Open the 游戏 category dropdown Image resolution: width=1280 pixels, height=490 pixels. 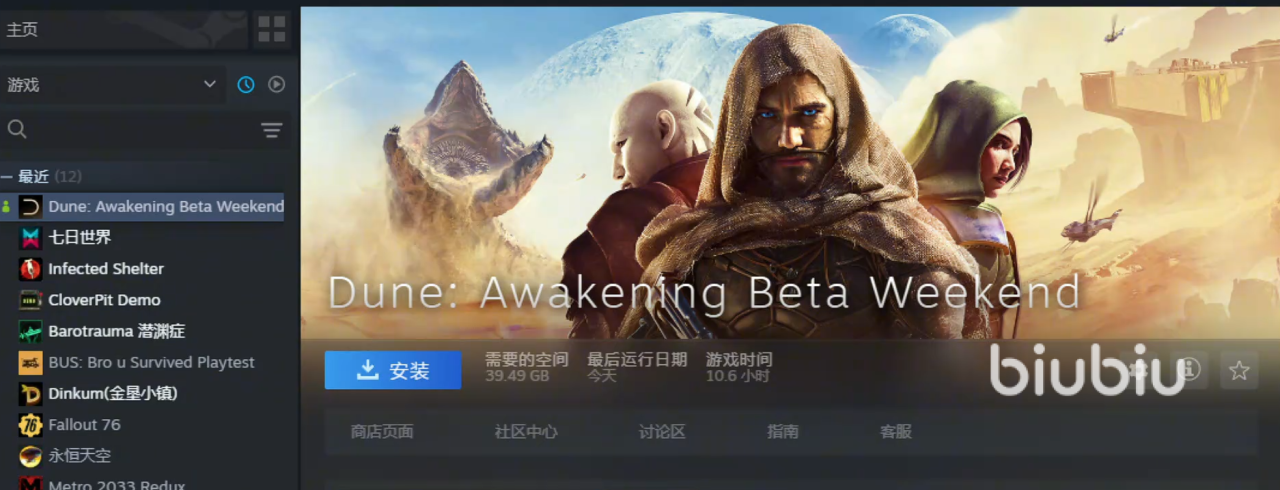(x=113, y=85)
